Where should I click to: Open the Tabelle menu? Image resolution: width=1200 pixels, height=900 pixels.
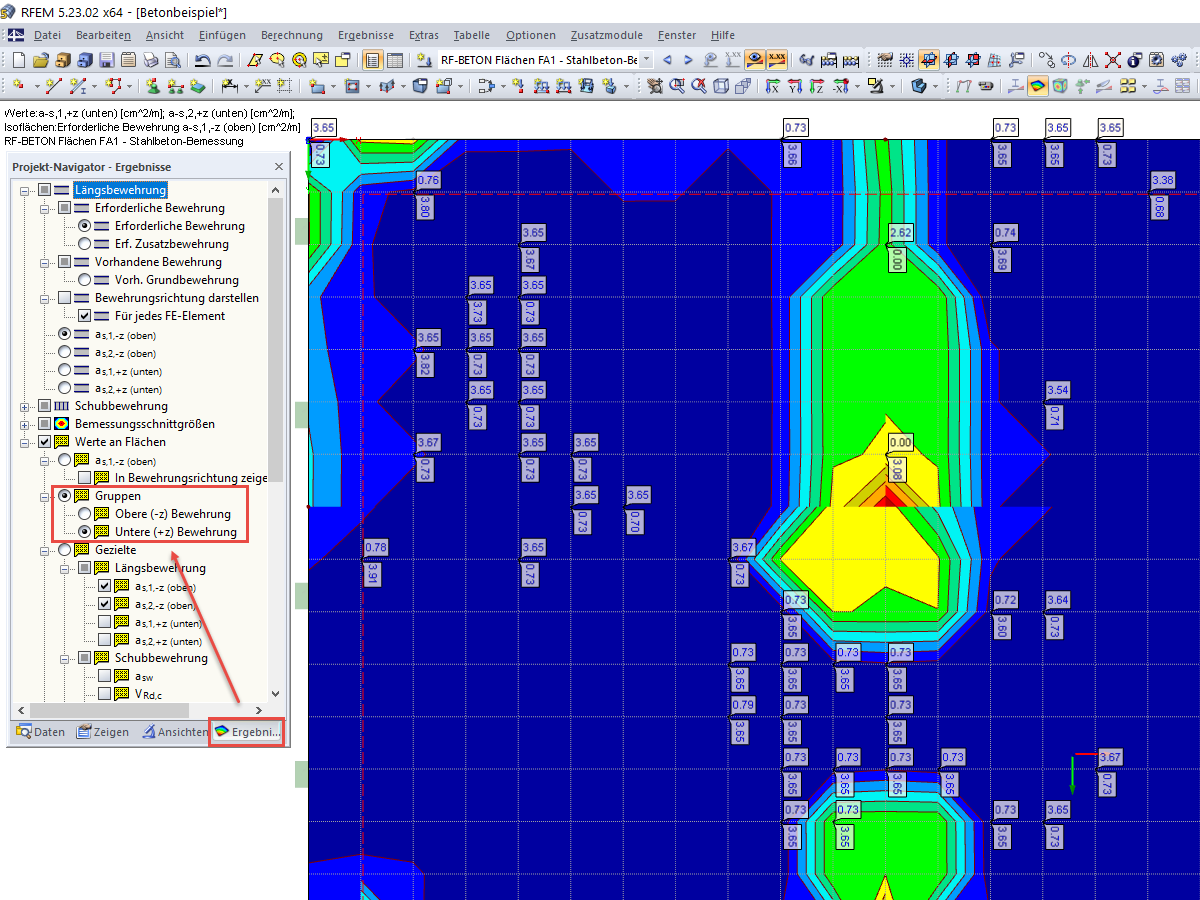click(x=471, y=35)
